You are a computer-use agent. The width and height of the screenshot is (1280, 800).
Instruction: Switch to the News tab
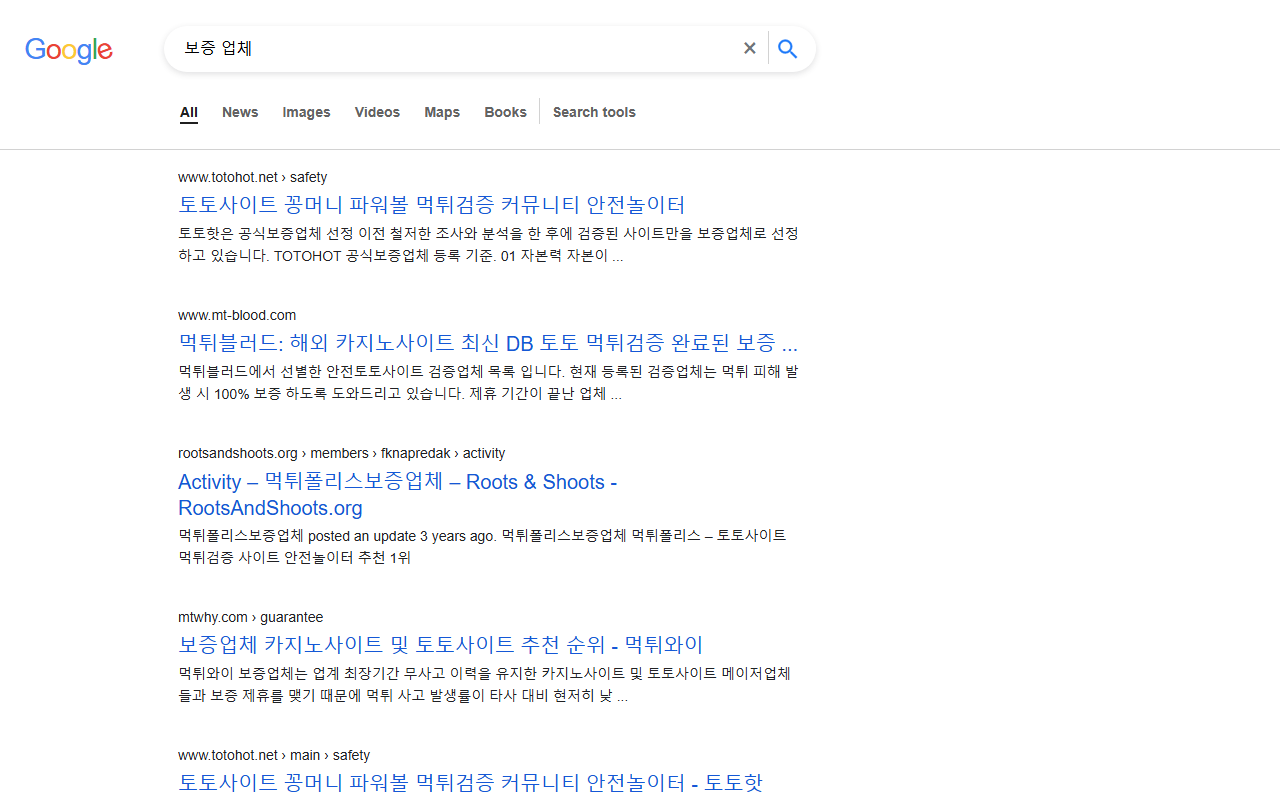point(240,112)
